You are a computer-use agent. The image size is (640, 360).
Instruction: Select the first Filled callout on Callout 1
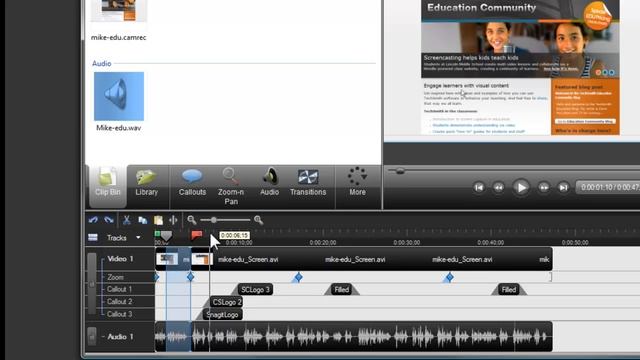tap(342, 290)
